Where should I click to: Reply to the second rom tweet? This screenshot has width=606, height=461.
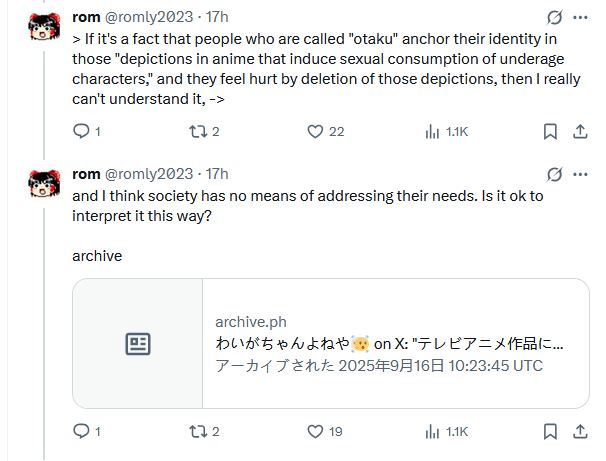82,432
